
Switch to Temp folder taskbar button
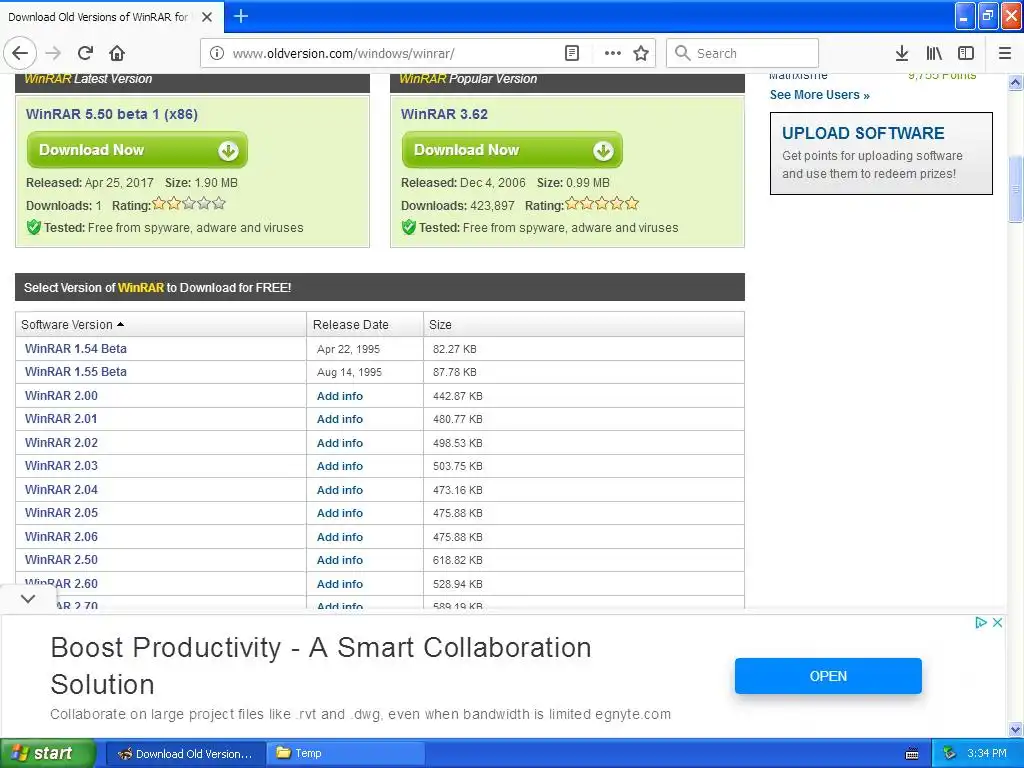point(346,754)
